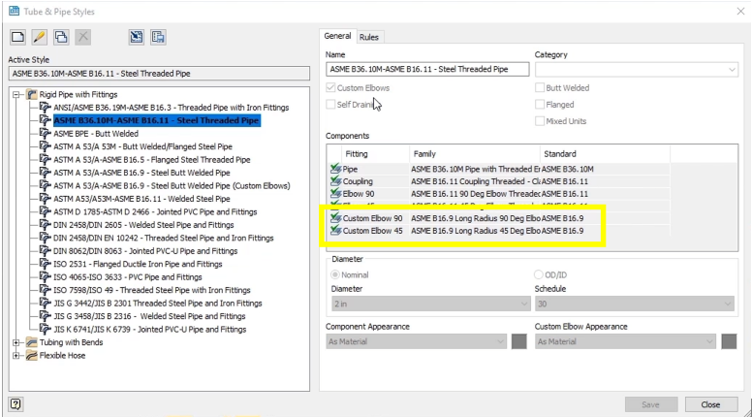Click the ASME B16.9 Long Radius 90 Deg cell

tap(475, 218)
